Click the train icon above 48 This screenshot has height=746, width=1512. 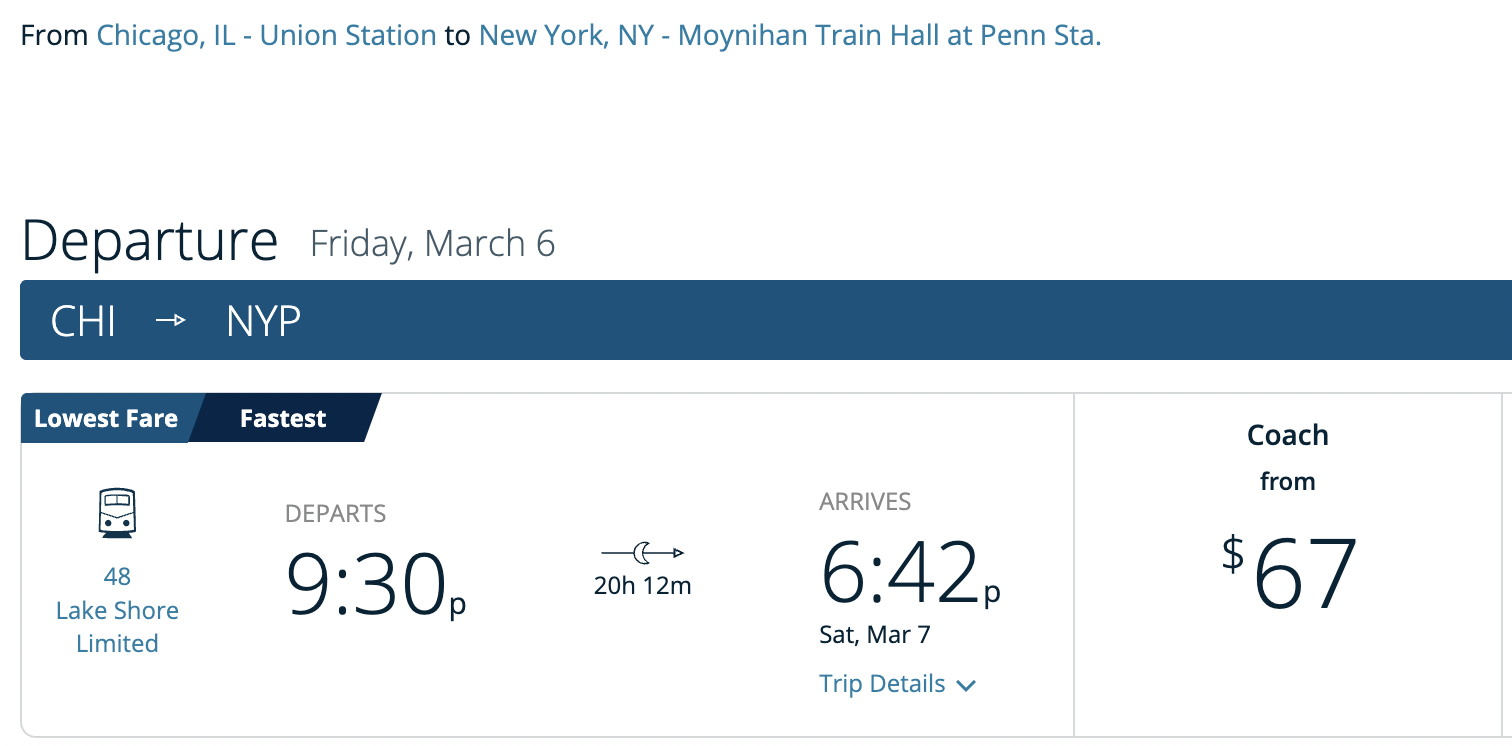coord(117,513)
